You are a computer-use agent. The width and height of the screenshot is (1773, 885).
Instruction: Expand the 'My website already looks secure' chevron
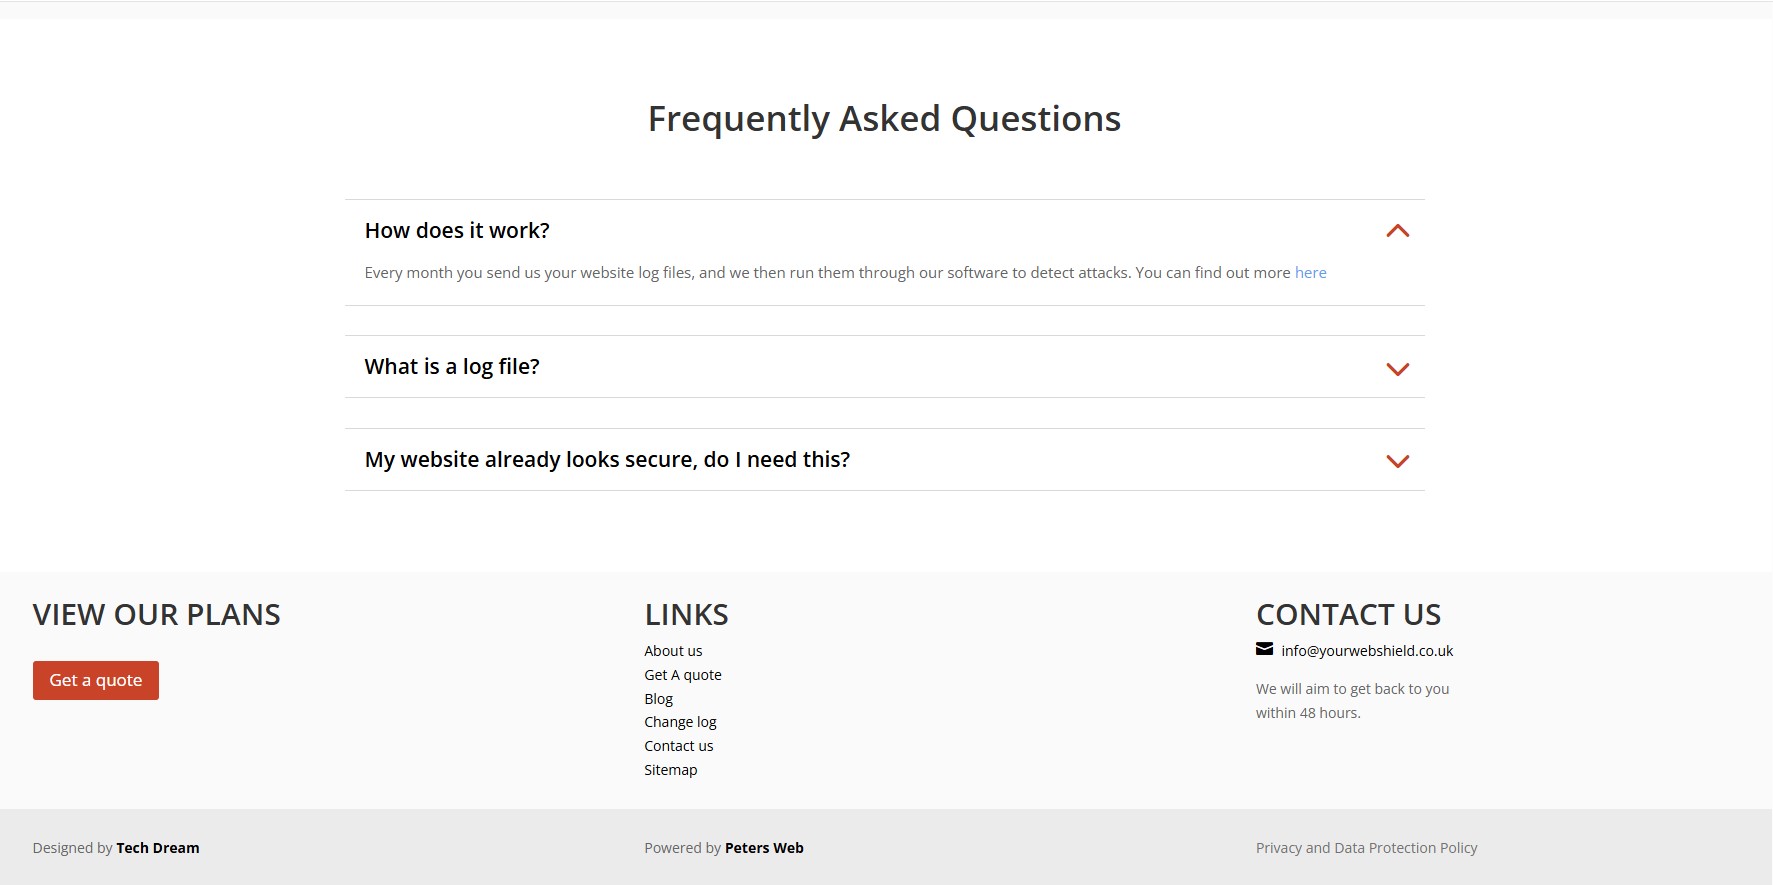(1397, 461)
